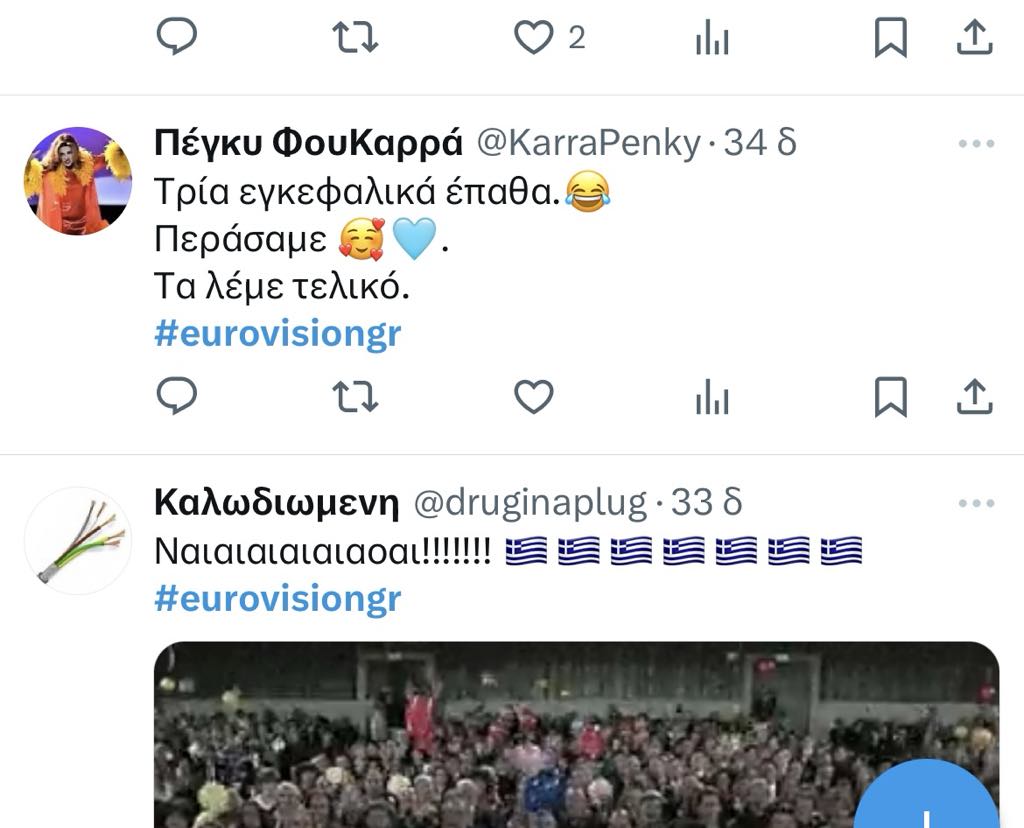1024x828 pixels.
Task: Open Καλωδιωμενη cable avatar
Action: tap(78, 541)
